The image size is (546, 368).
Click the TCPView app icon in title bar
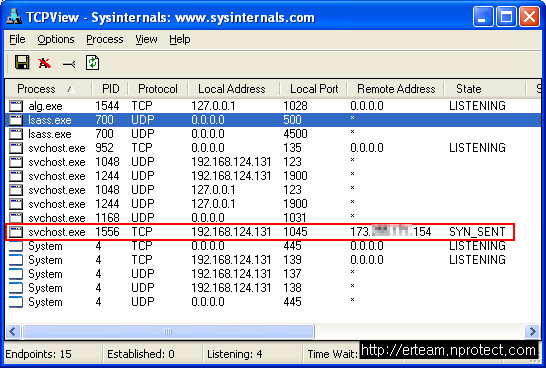14,17
